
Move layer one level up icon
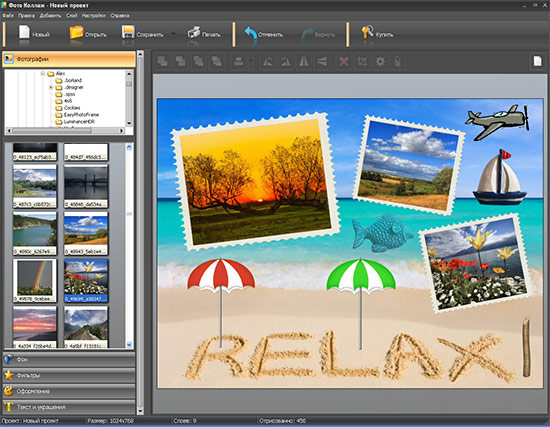coord(199,61)
